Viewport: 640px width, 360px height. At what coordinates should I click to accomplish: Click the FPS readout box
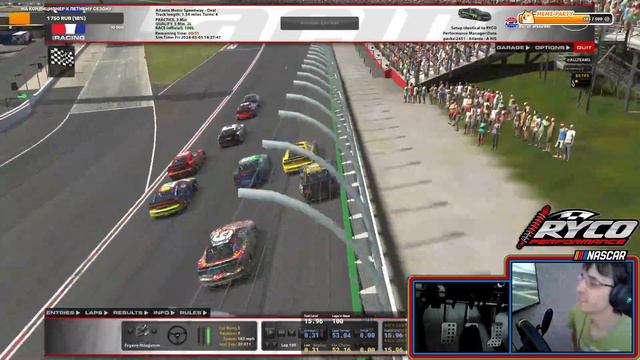[582, 80]
